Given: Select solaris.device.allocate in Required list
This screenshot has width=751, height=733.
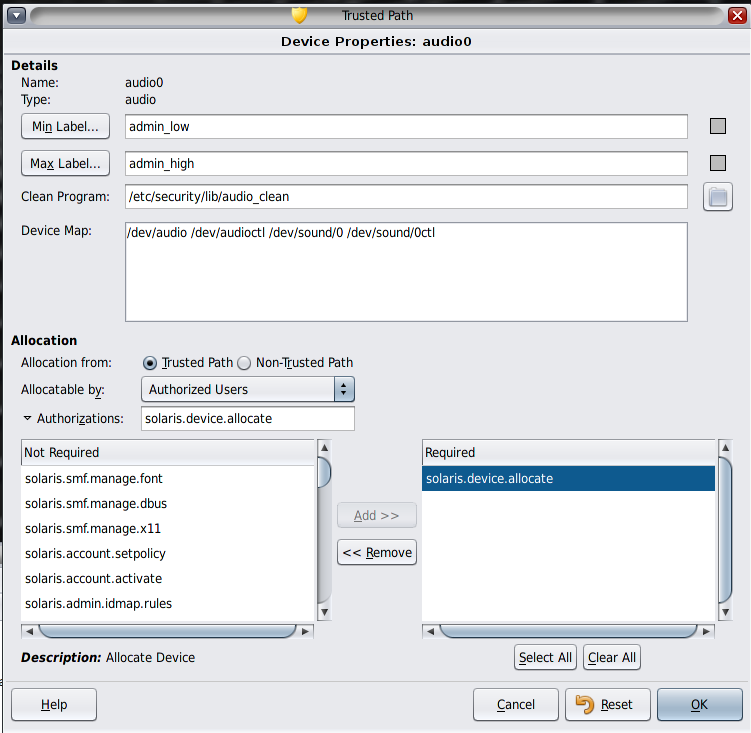Looking at the screenshot, I should [569, 479].
